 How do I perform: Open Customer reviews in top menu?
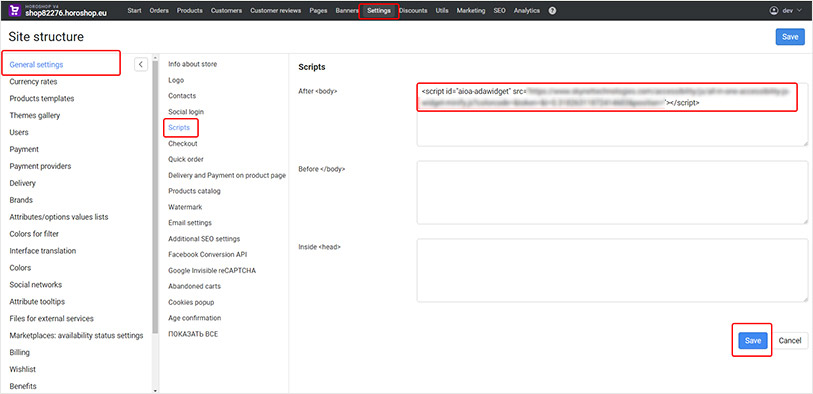[x=275, y=10]
